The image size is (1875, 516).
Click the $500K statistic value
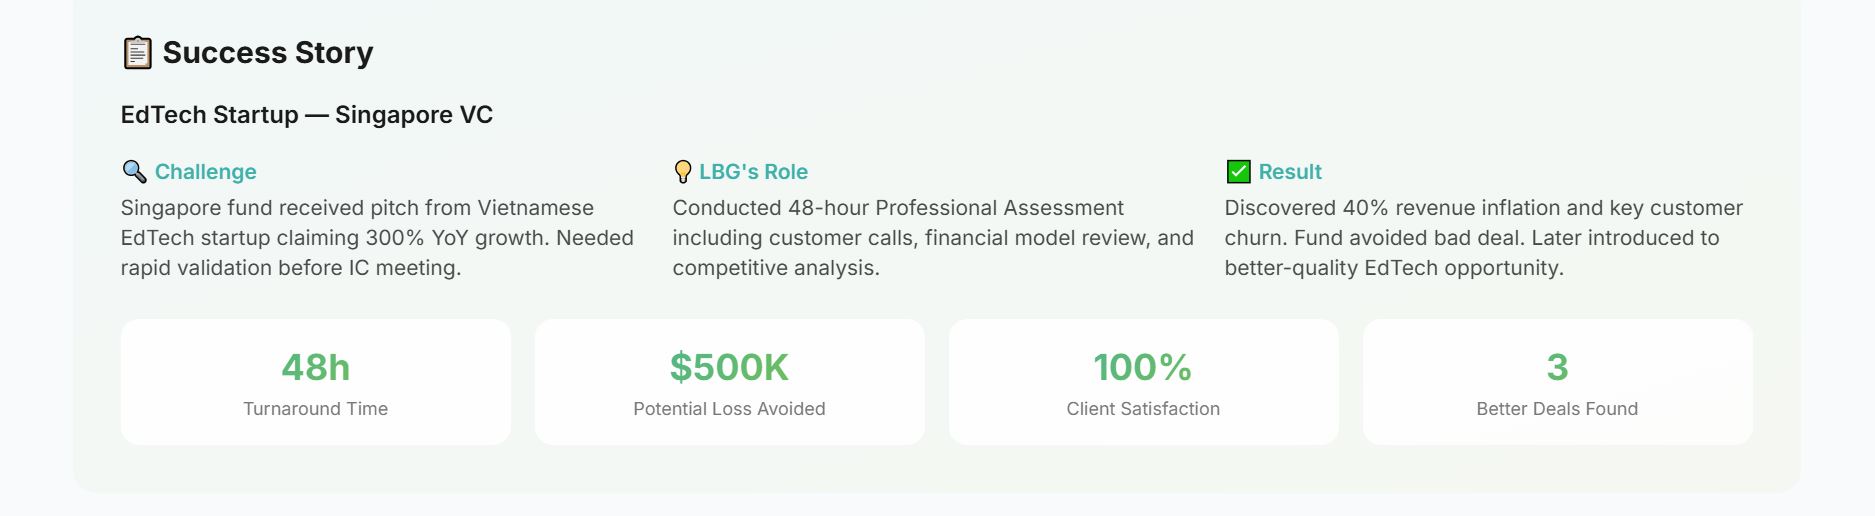pyautogui.click(x=729, y=368)
